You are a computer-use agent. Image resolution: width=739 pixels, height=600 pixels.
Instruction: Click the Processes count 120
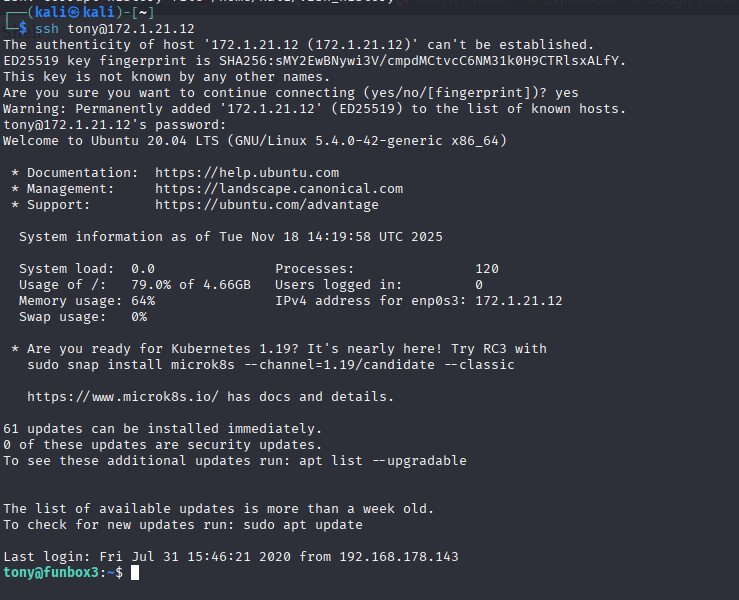pos(487,269)
